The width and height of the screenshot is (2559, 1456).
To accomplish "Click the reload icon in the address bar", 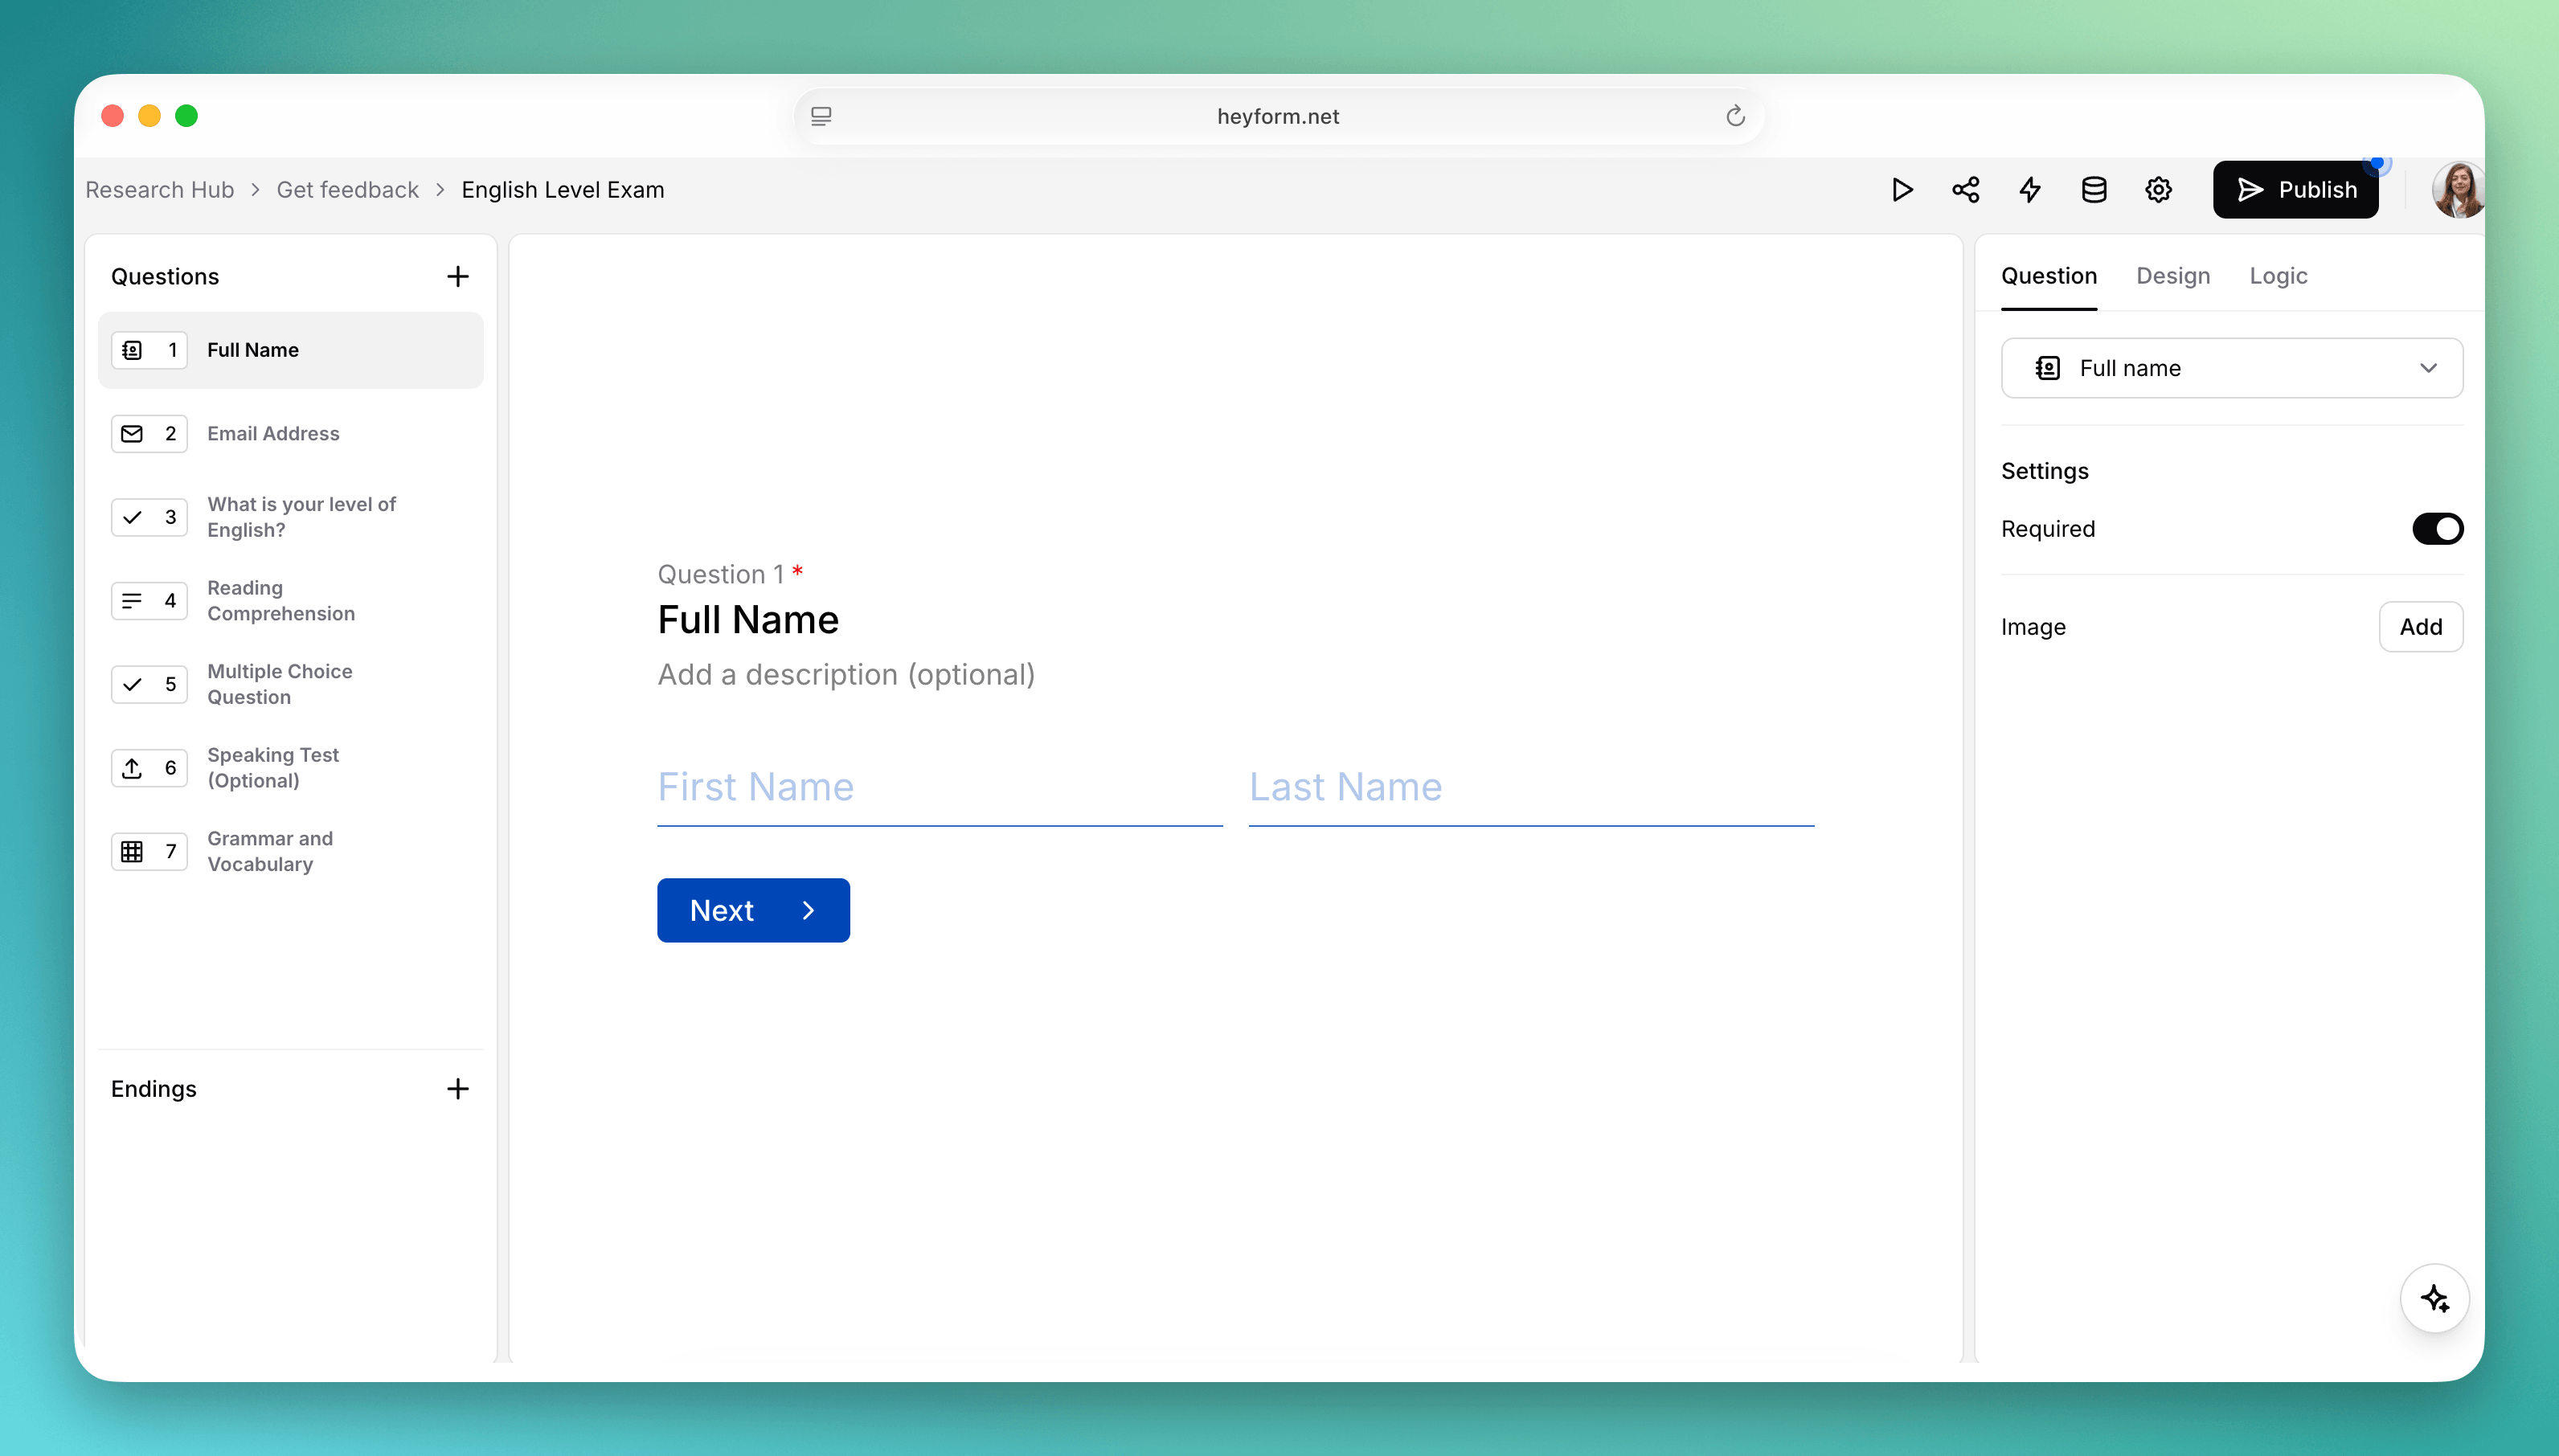I will (1736, 116).
